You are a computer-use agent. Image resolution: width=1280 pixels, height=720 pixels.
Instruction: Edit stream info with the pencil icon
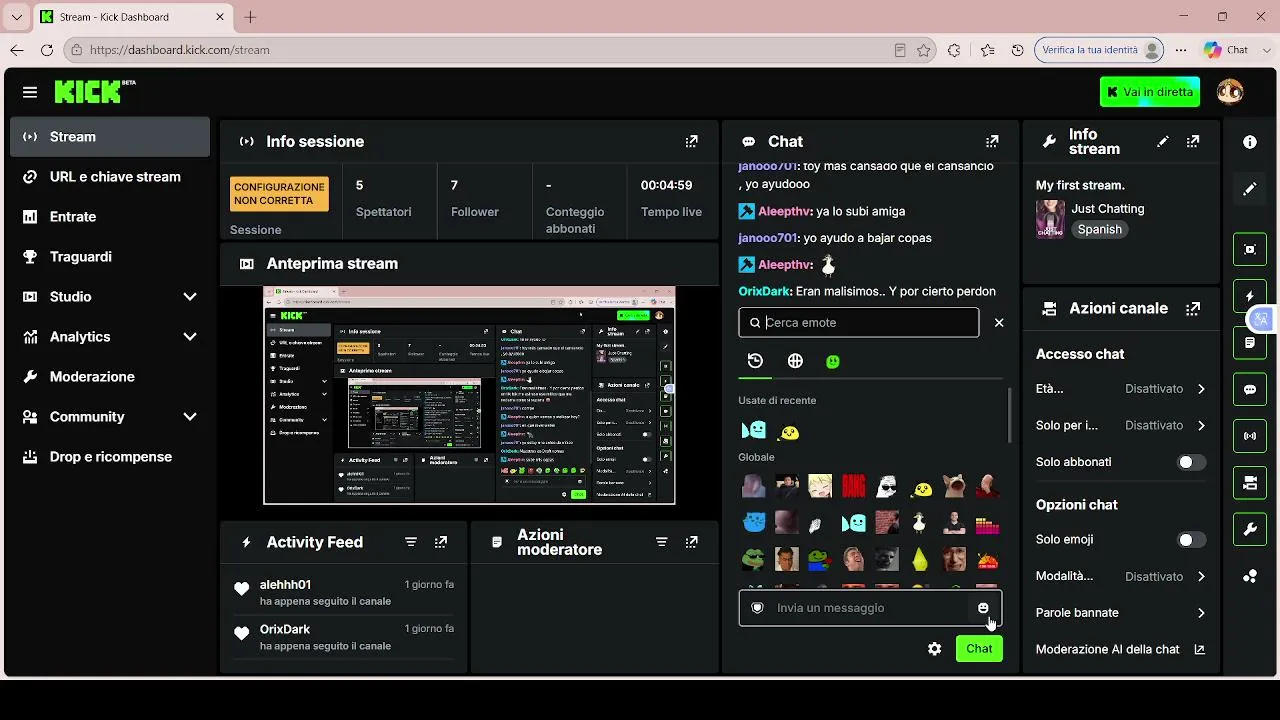coord(1162,142)
